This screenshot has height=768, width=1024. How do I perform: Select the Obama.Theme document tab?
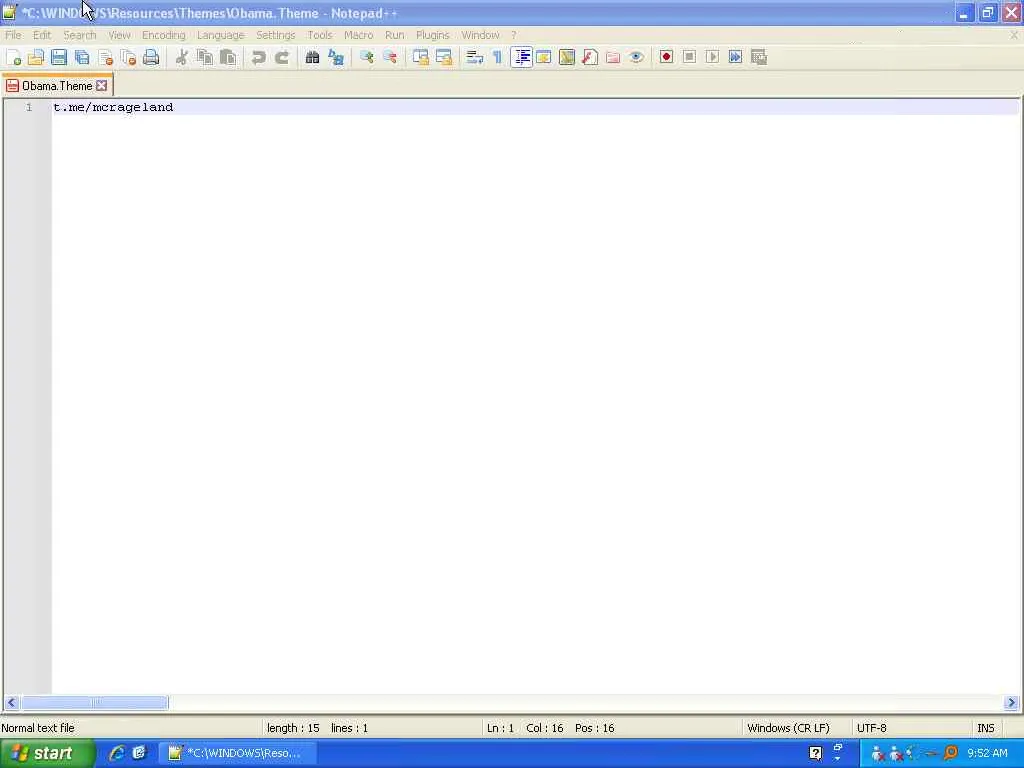click(x=57, y=86)
